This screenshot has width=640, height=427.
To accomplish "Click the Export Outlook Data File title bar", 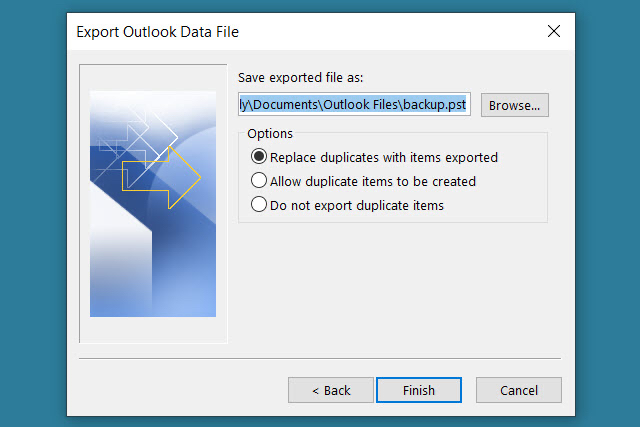I will 300,31.
